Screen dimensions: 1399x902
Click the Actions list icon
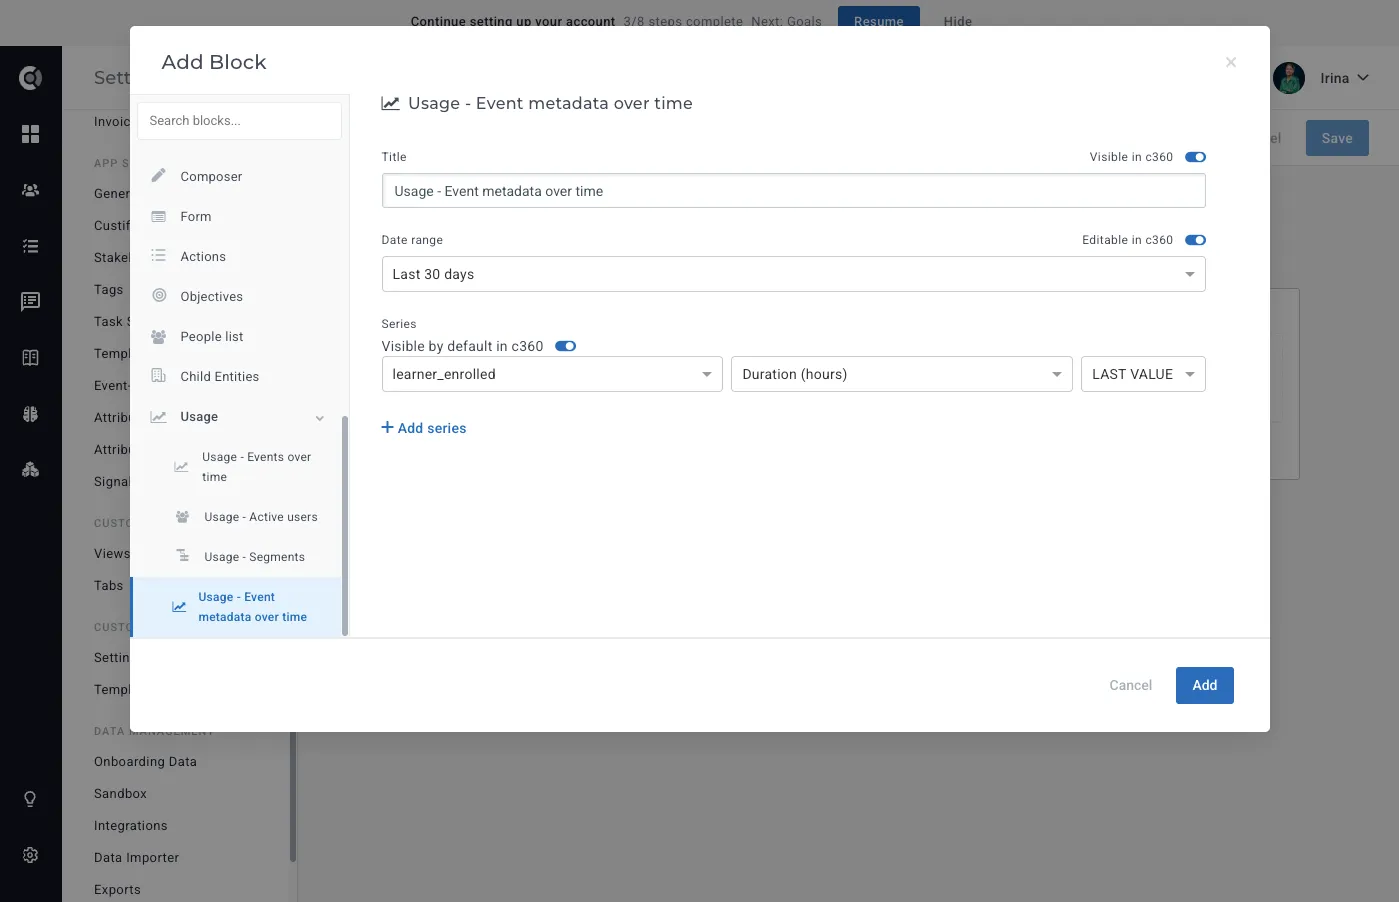tap(158, 256)
